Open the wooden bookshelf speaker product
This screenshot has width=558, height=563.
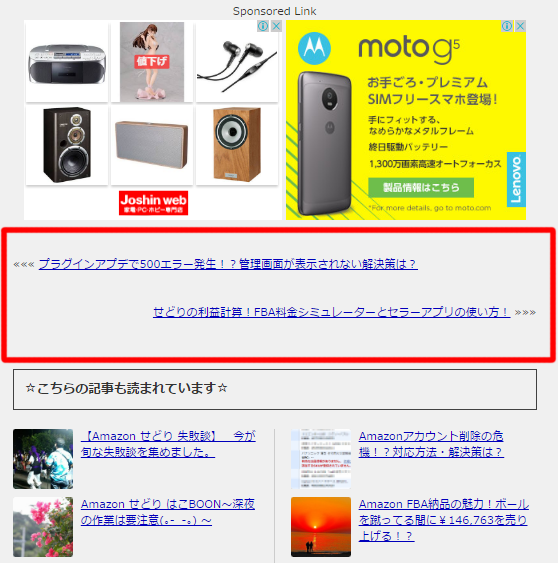click(237, 145)
